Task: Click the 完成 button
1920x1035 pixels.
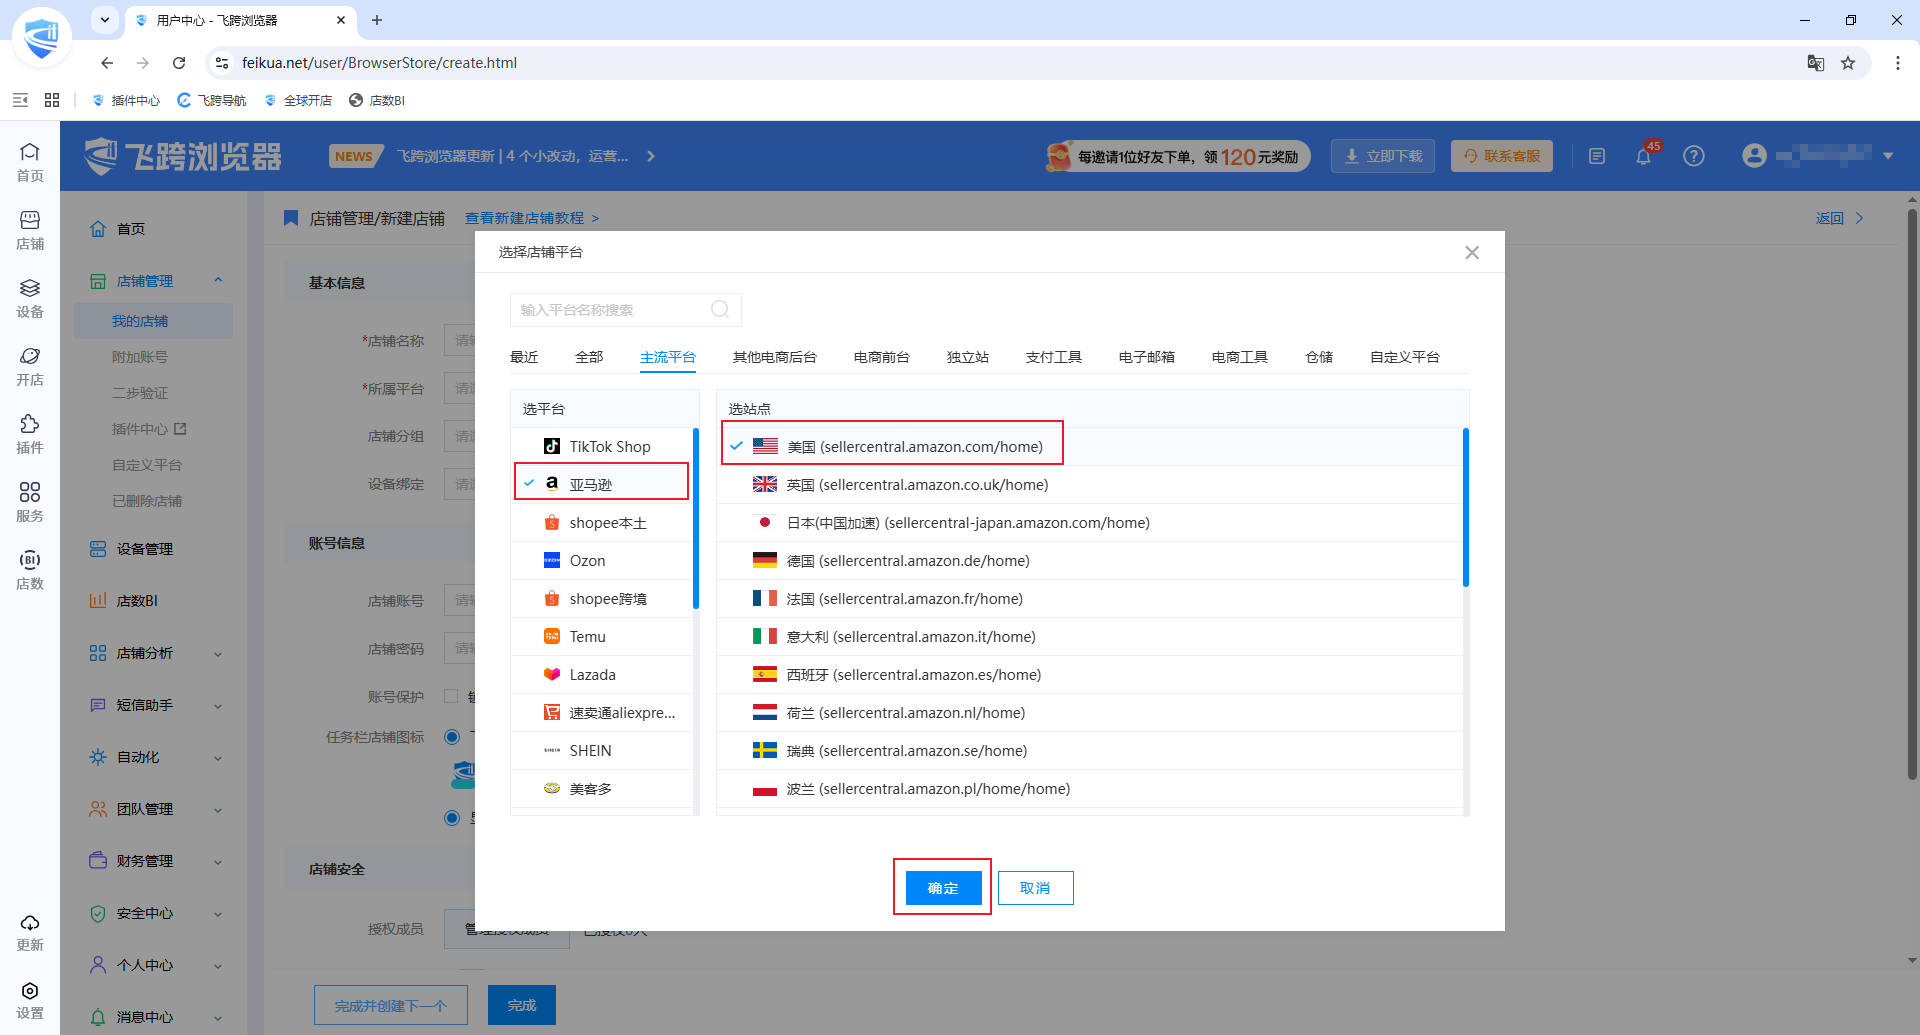Action: pos(522,1005)
